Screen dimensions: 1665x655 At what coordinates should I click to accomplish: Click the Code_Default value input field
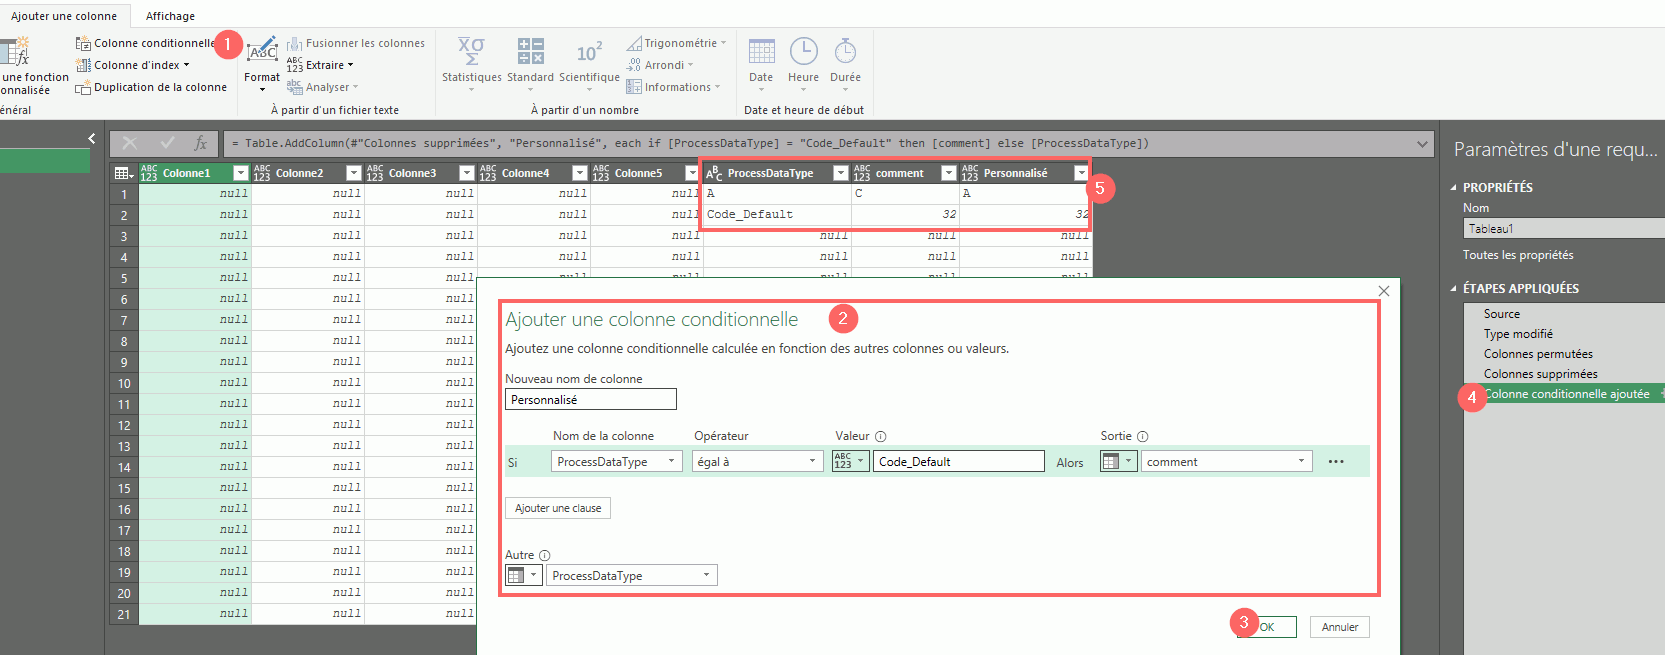point(960,461)
